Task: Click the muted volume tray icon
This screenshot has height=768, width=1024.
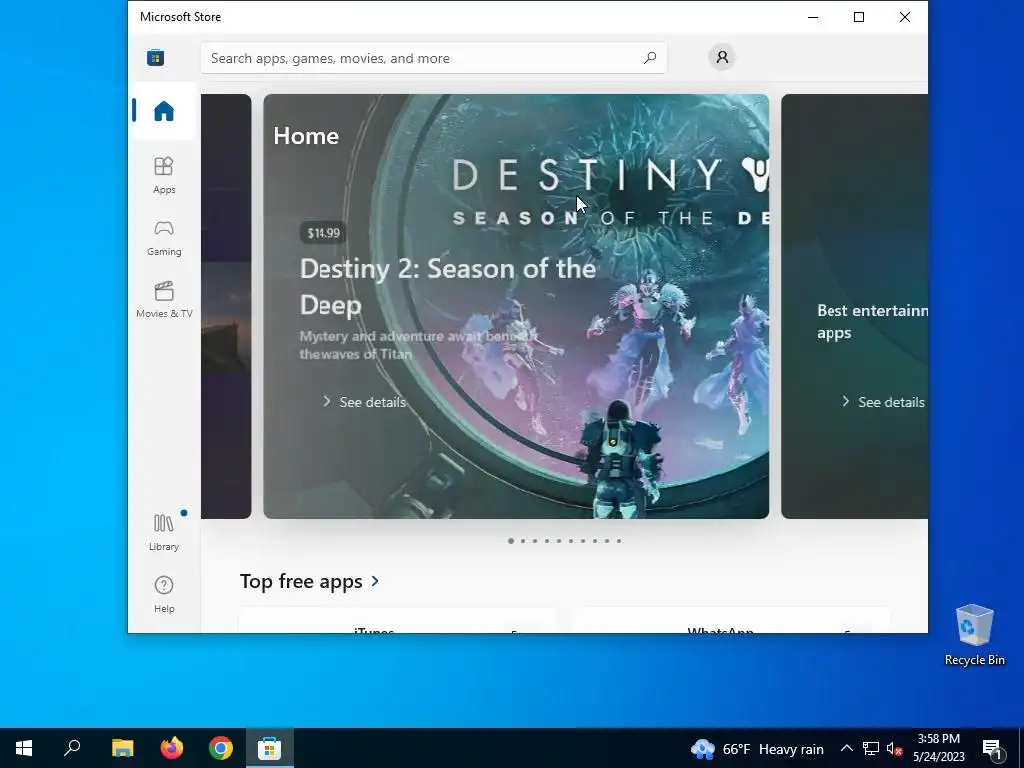Action: click(x=894, y=748)
